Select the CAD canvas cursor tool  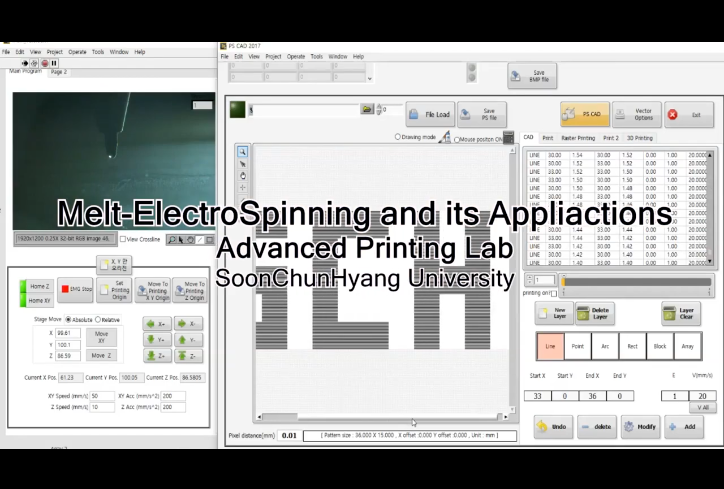click(x=242, y=164)
